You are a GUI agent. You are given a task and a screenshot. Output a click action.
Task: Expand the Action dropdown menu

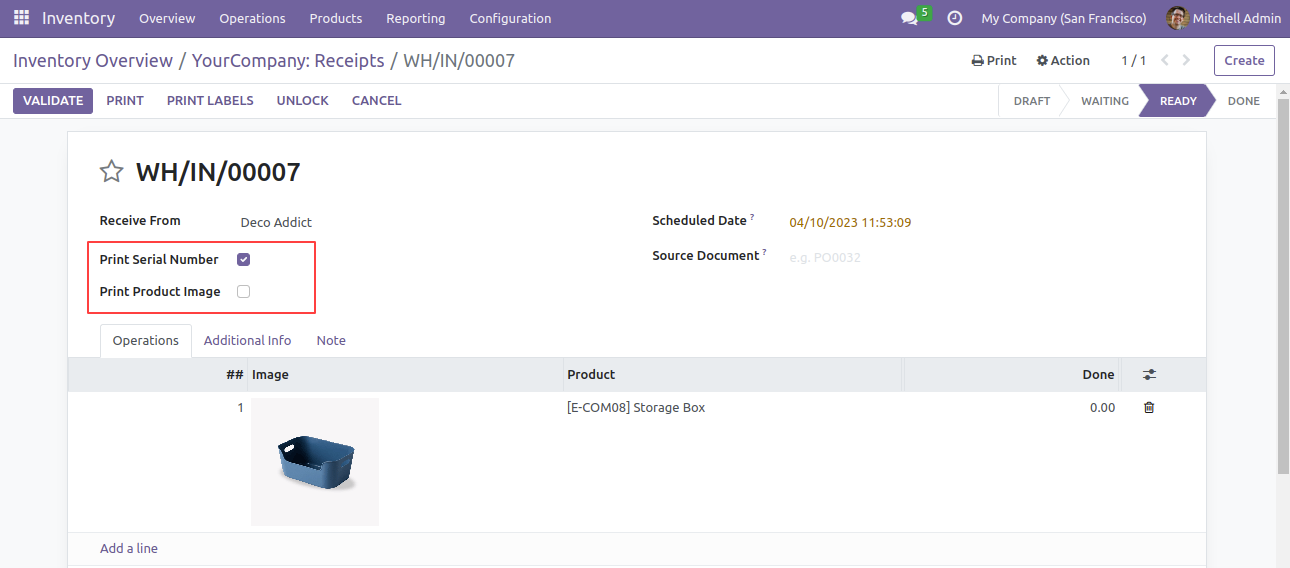pos(1063,60)
